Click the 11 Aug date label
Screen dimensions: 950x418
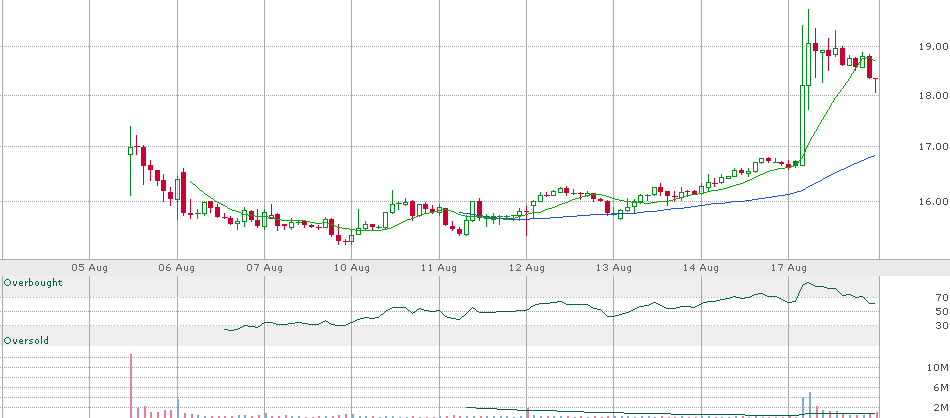(x=439, y=267)
